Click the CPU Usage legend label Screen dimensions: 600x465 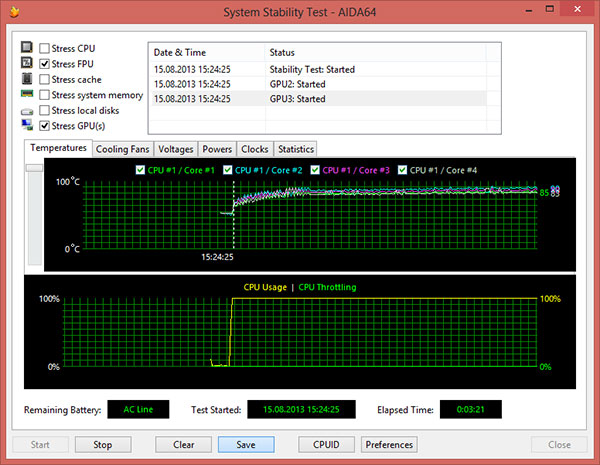265,287
